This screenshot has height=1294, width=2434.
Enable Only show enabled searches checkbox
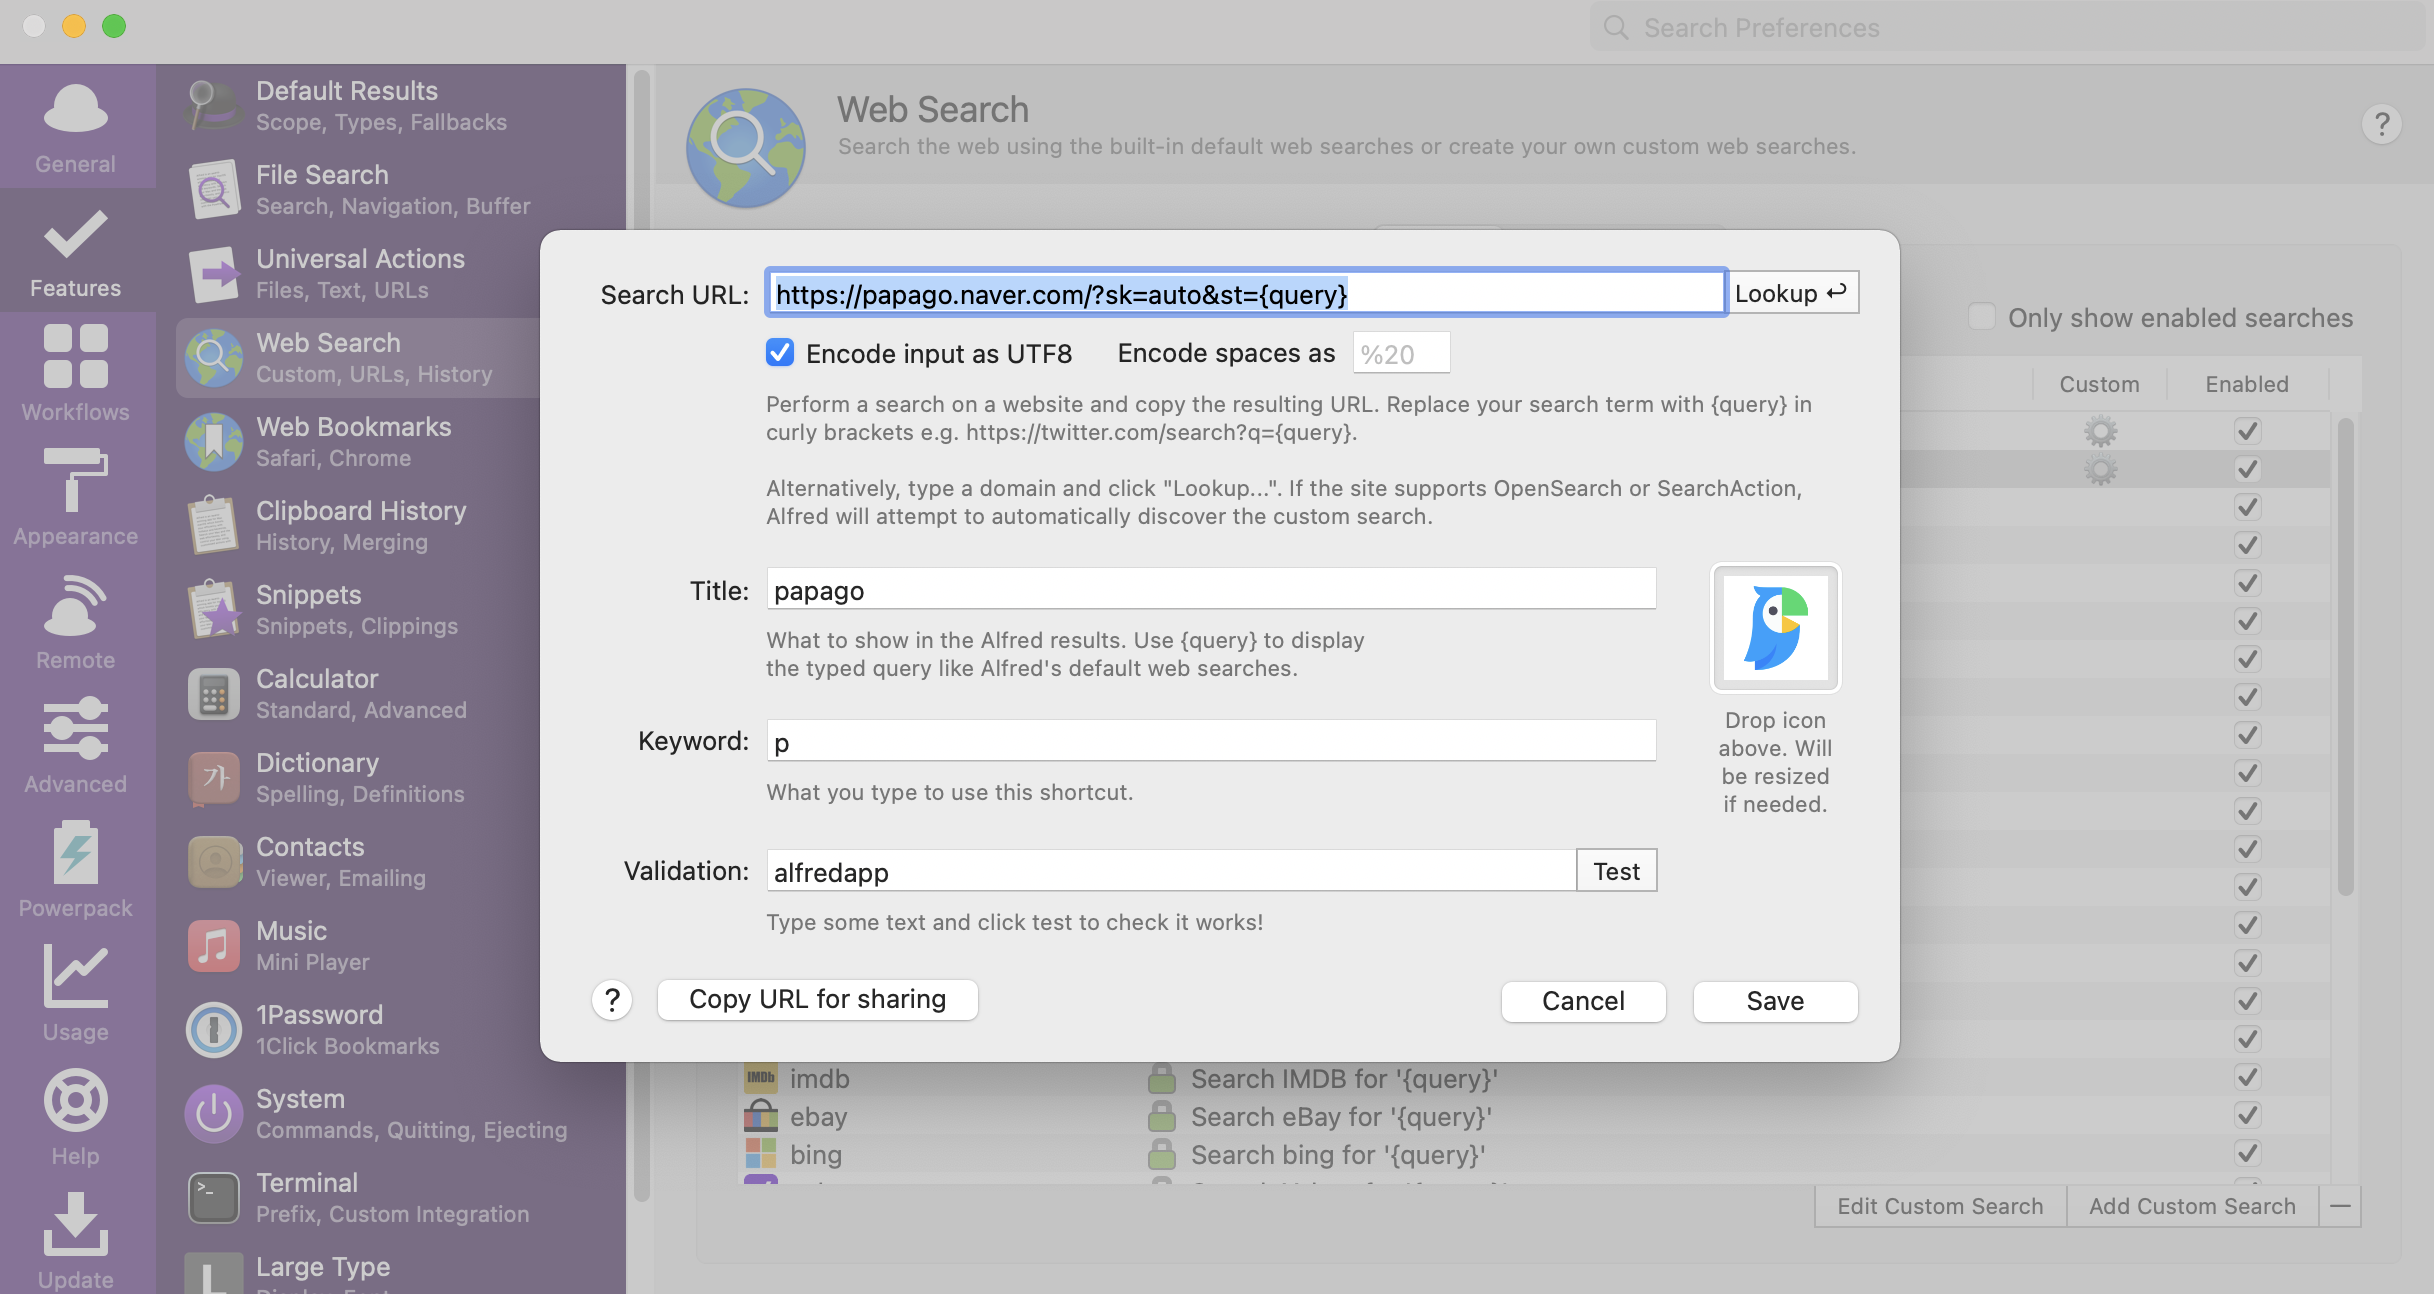point(1981,317)
